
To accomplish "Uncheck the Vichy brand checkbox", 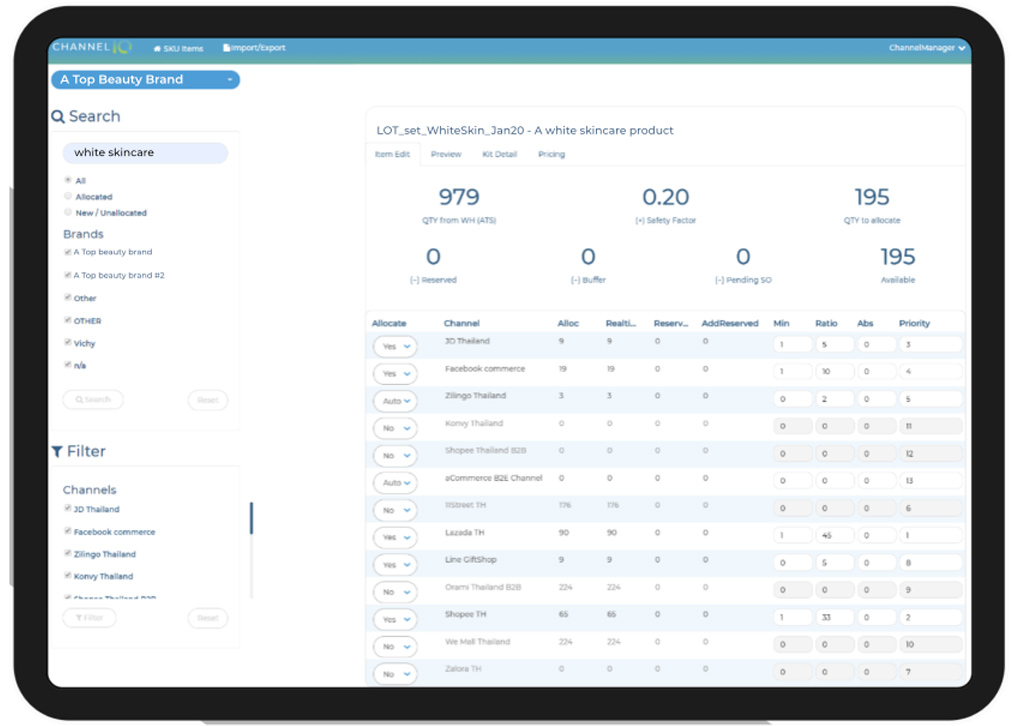I will pyautogui.click(x=68, y=343).
